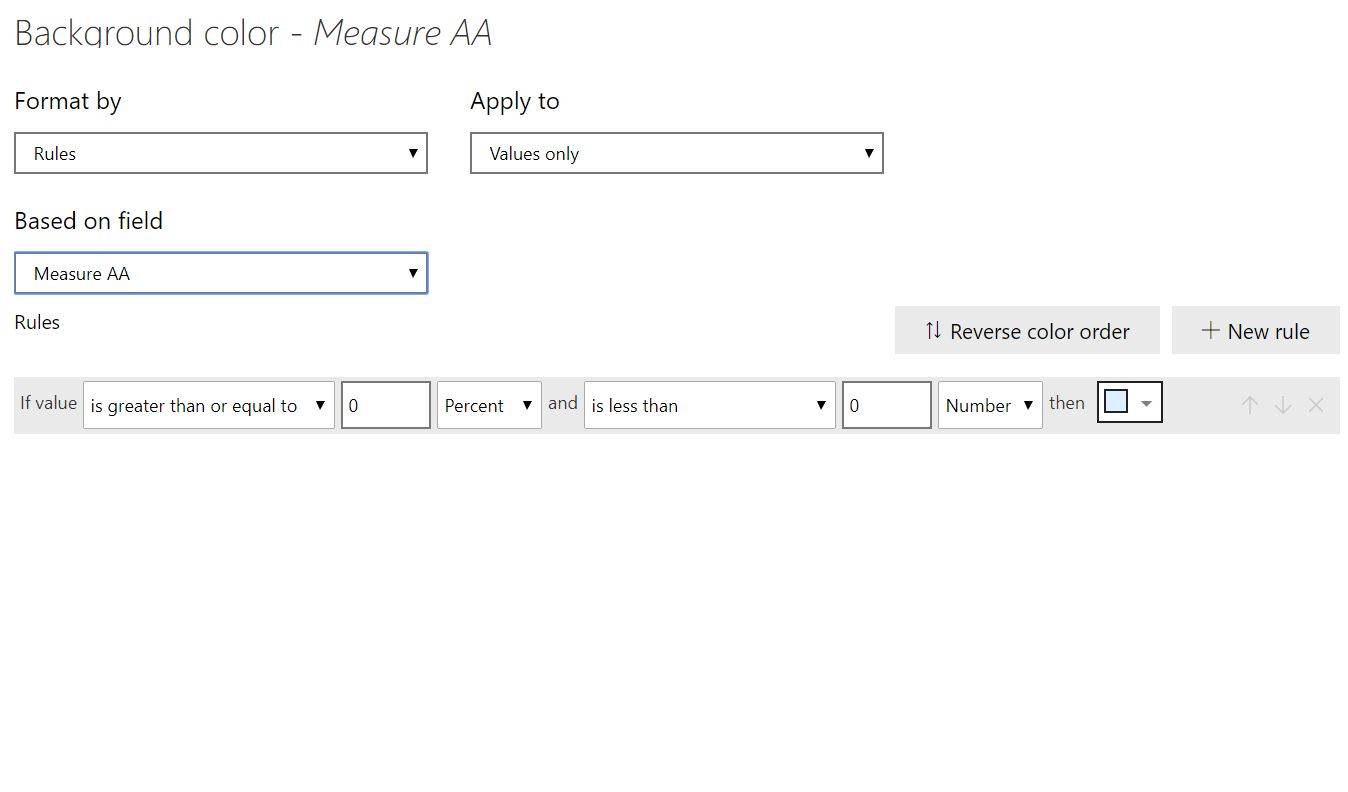Delete the rule with X icon
The height and width of the screenshot is (792, 1348).
point(1316,405)
